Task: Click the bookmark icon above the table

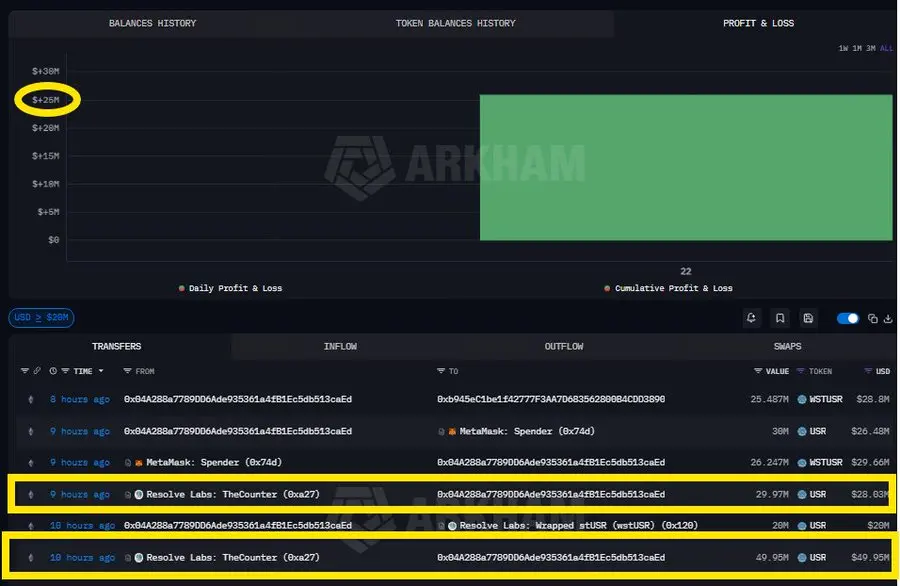Action: click(x=779, y=318)
